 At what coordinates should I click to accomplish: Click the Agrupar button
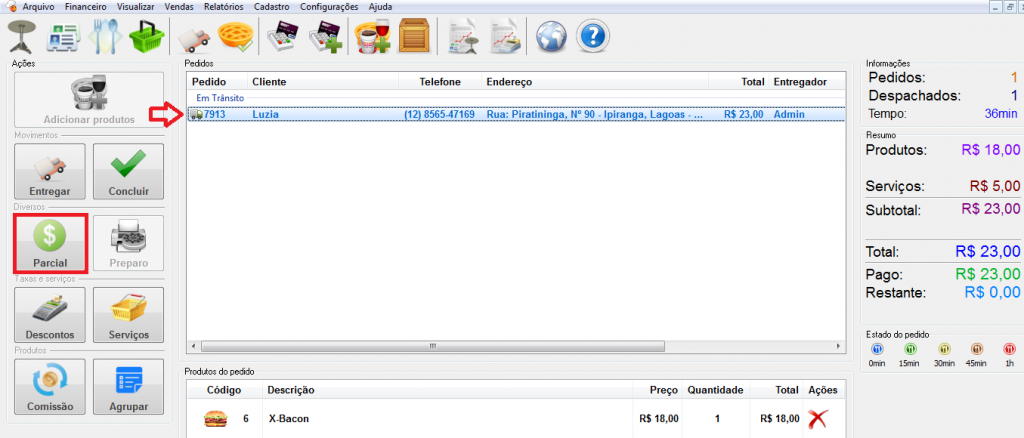[128, 387]
